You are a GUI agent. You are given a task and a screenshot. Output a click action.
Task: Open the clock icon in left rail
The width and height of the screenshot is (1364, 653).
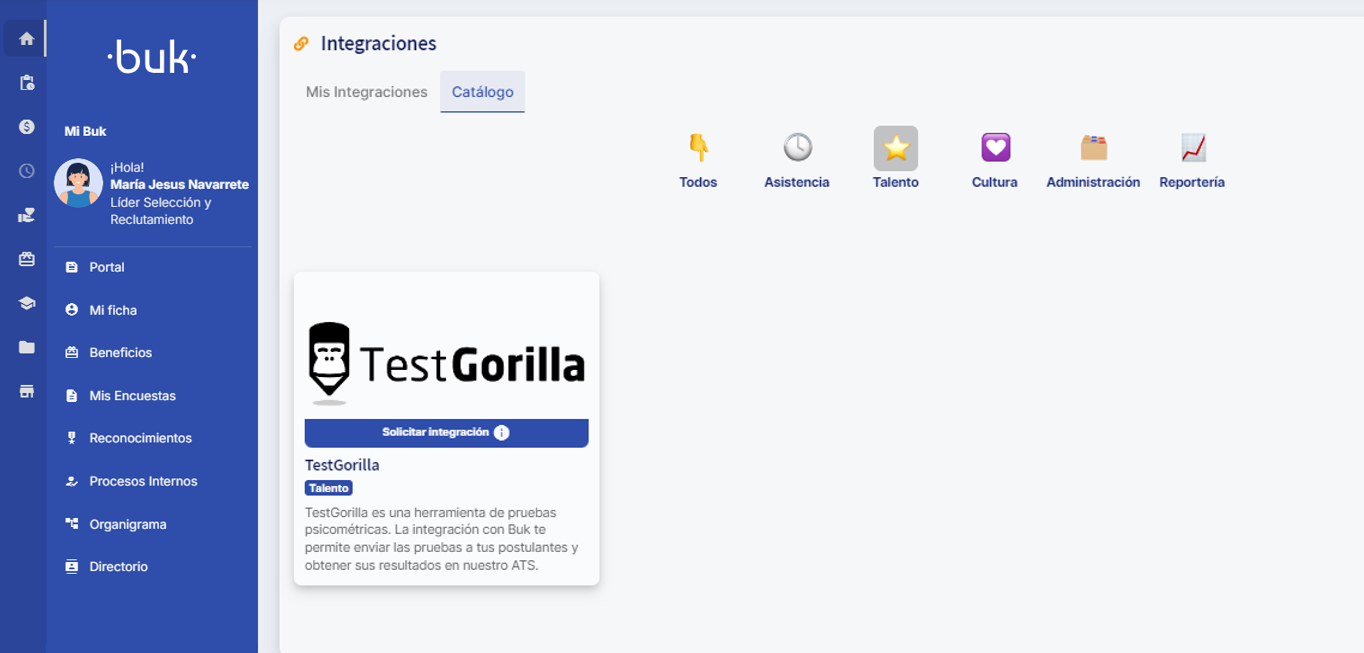pos(26,171)
